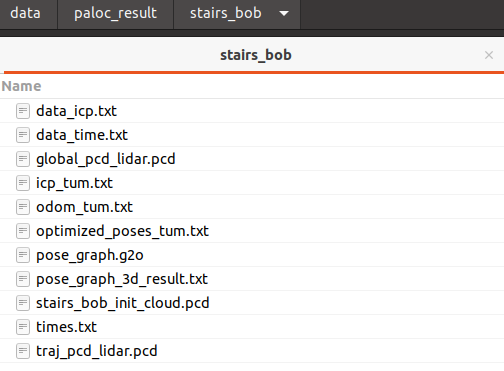Click the odom_tum.txt file icon
504x371 pixels.
click(23, 207)
